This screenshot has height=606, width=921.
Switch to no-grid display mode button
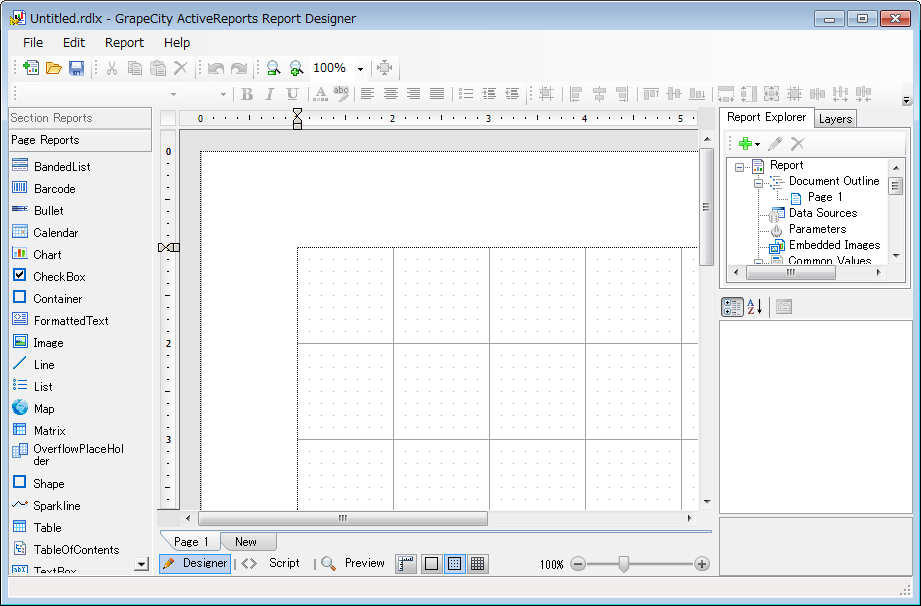(x=431, y=564)
